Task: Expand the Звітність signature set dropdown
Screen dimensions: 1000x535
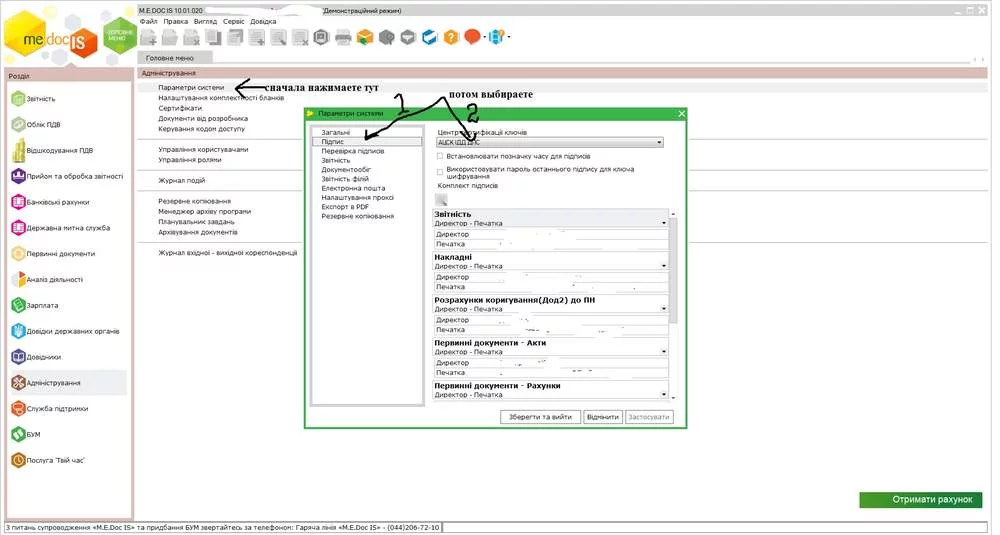Action: pos(664,224)
